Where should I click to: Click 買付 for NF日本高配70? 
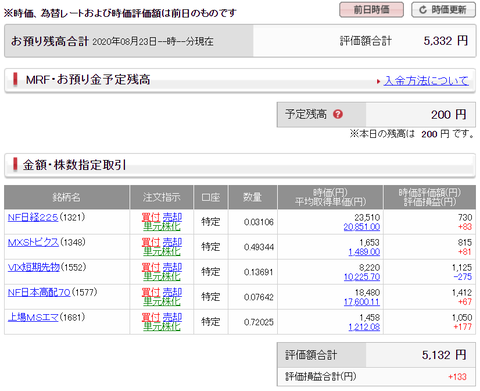pyautogui.click(x=151, y=292)
